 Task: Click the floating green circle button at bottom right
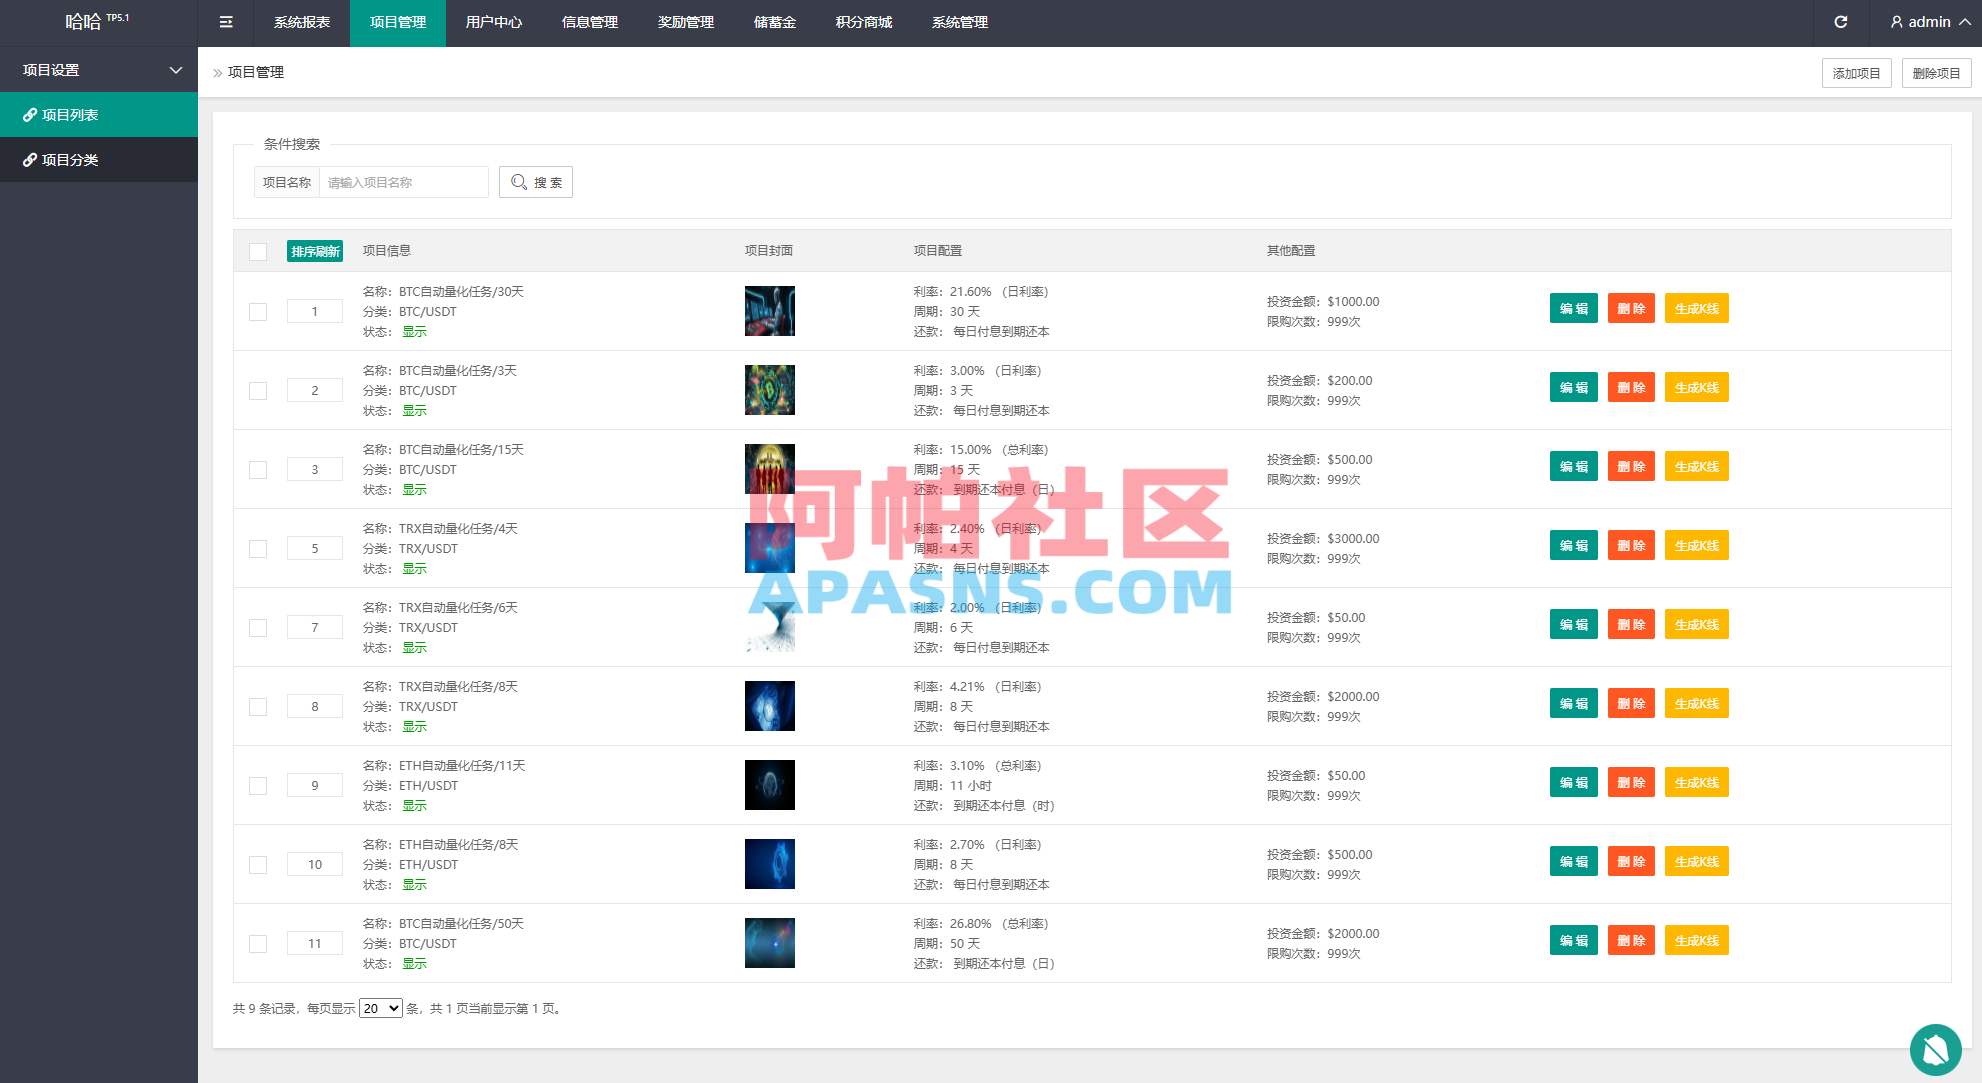(1935, 1050)
